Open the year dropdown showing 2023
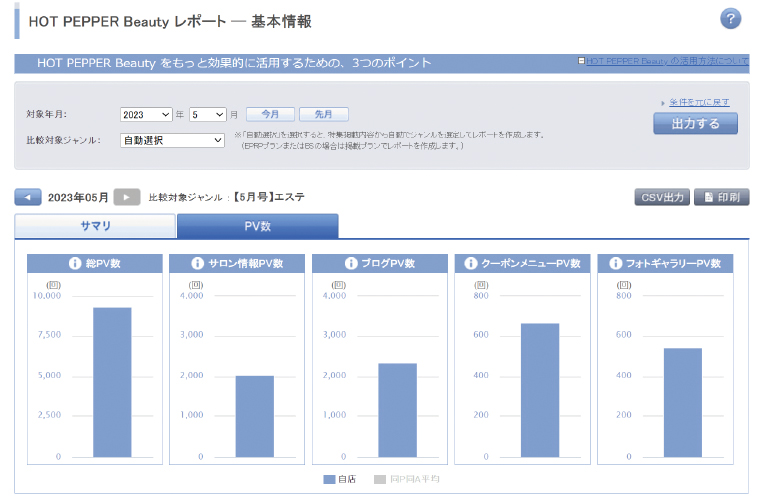The height and width of the screenshot is (502, 768). coord(146,115)
